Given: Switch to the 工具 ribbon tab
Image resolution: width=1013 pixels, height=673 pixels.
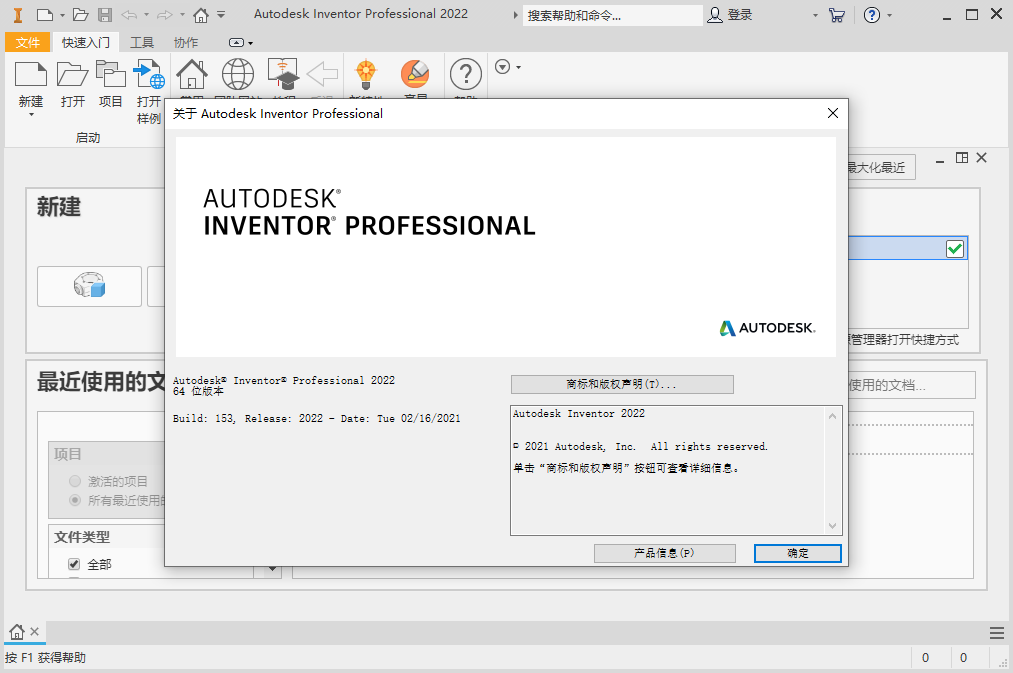Looking at the screenshot, I should (141, 42).
